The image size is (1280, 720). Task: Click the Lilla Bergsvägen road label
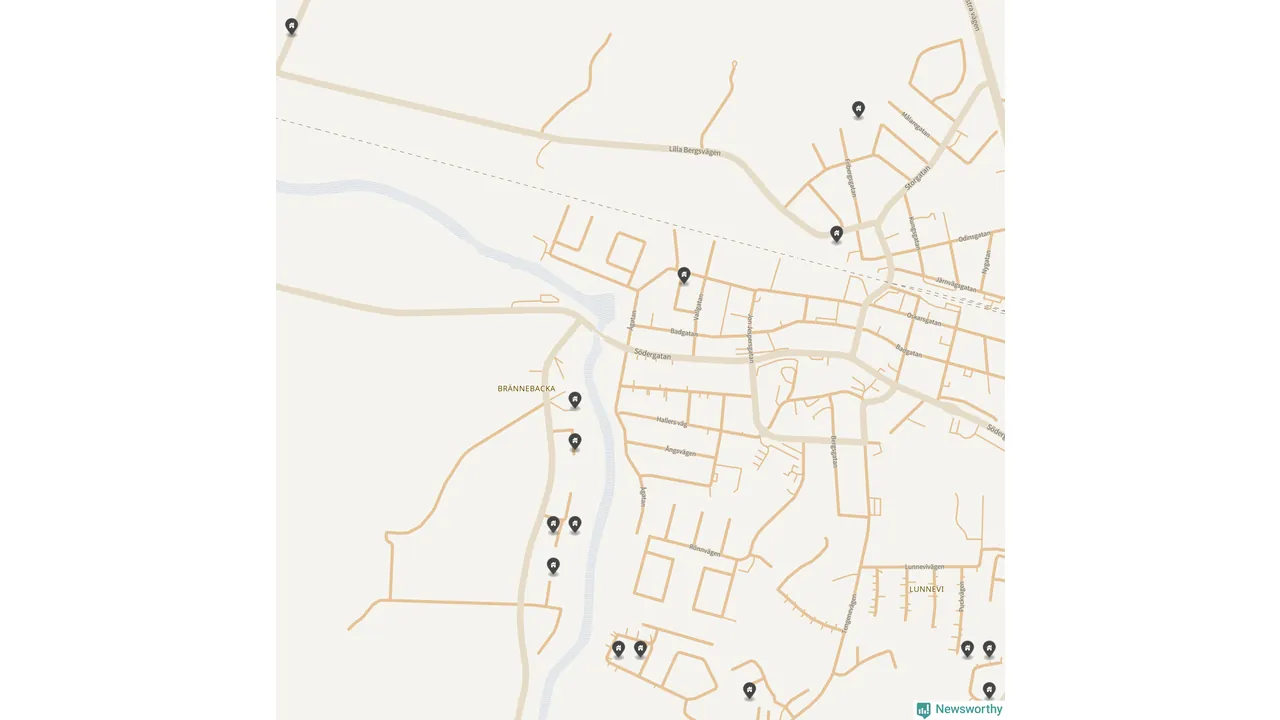coord(695,151)
